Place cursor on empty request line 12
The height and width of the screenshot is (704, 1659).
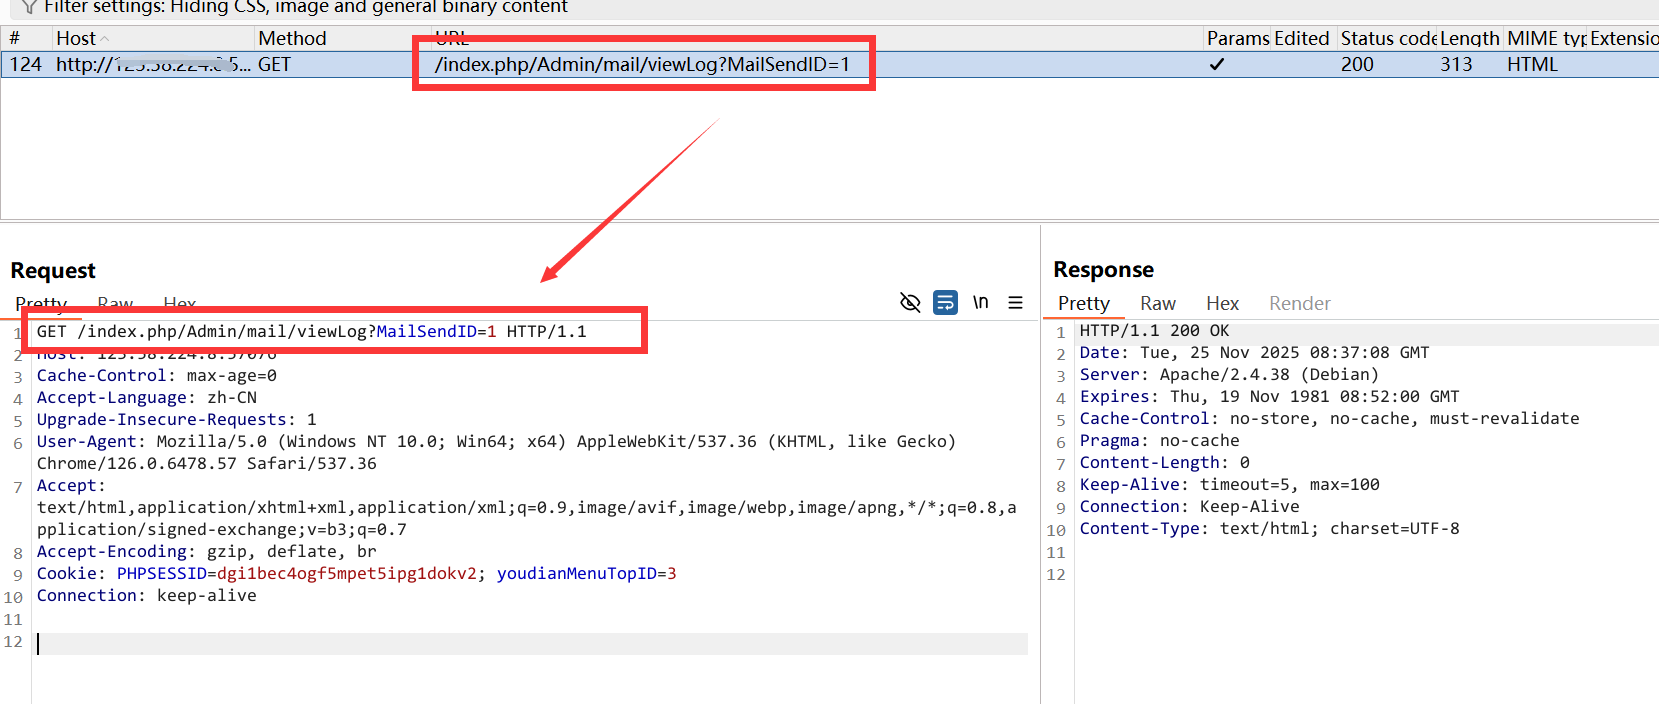click(532, 643)
